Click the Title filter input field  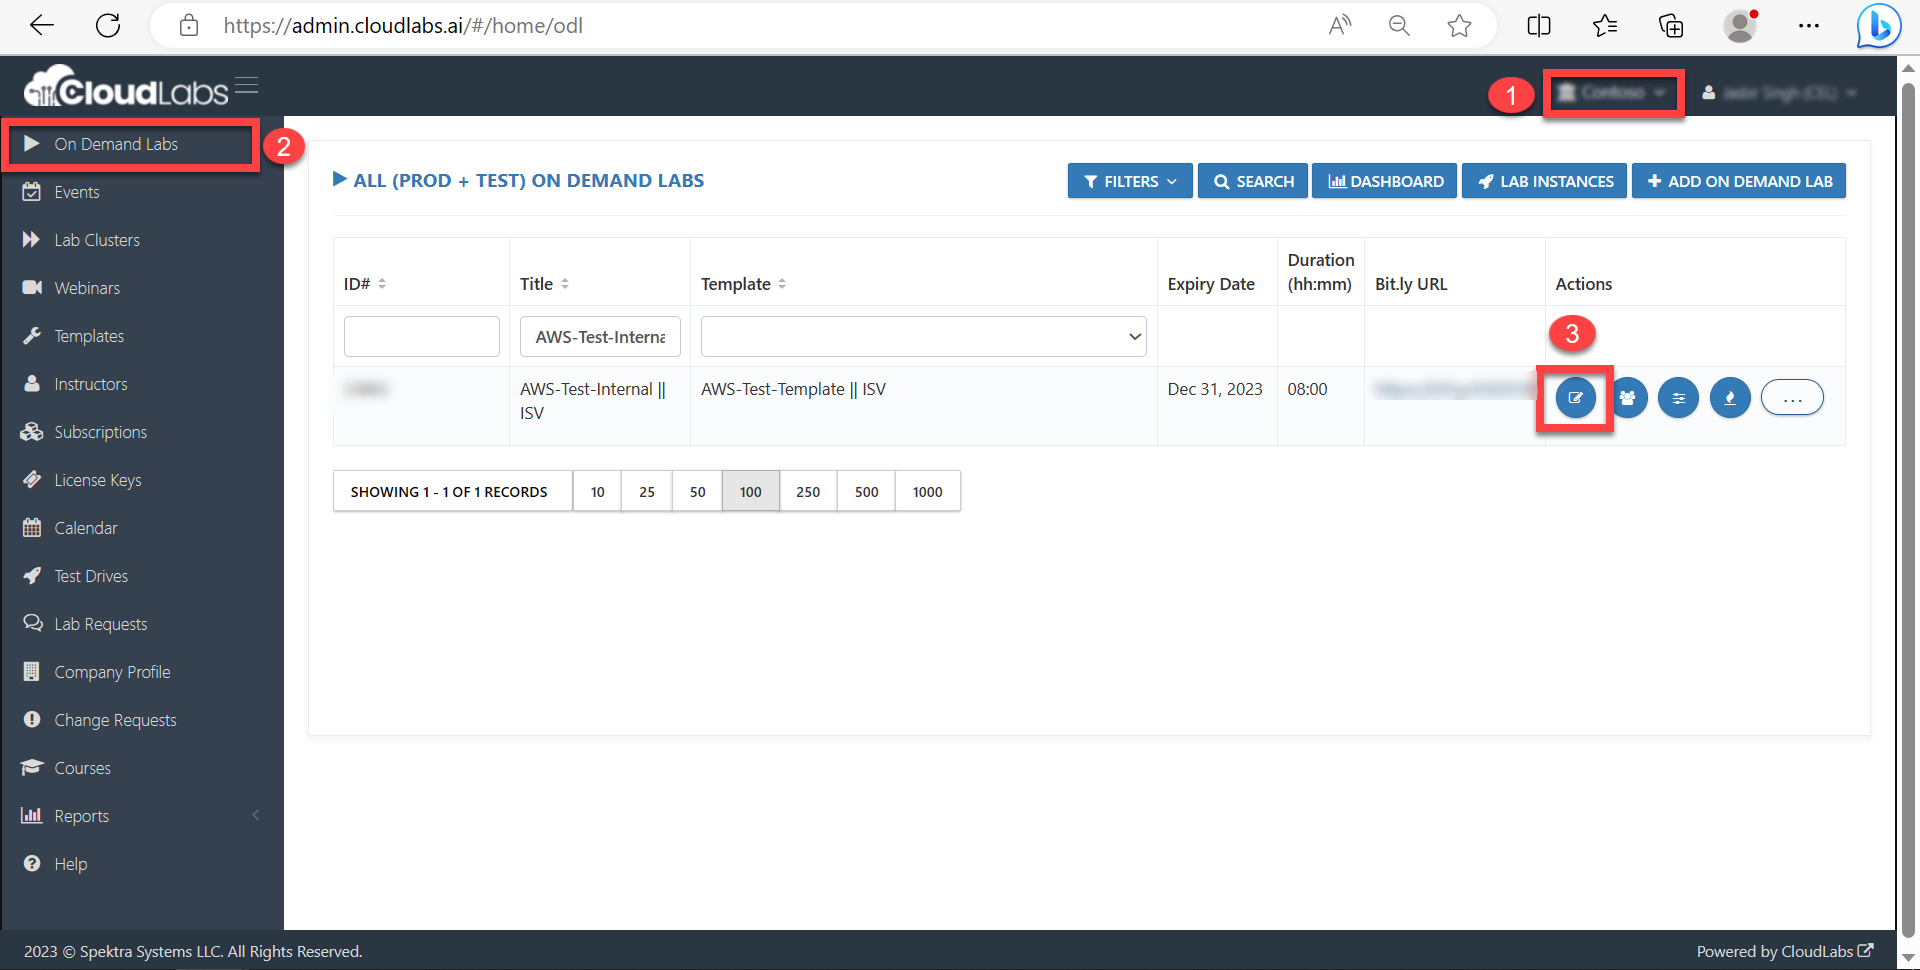pyautogui.click(x=600, y=337)
